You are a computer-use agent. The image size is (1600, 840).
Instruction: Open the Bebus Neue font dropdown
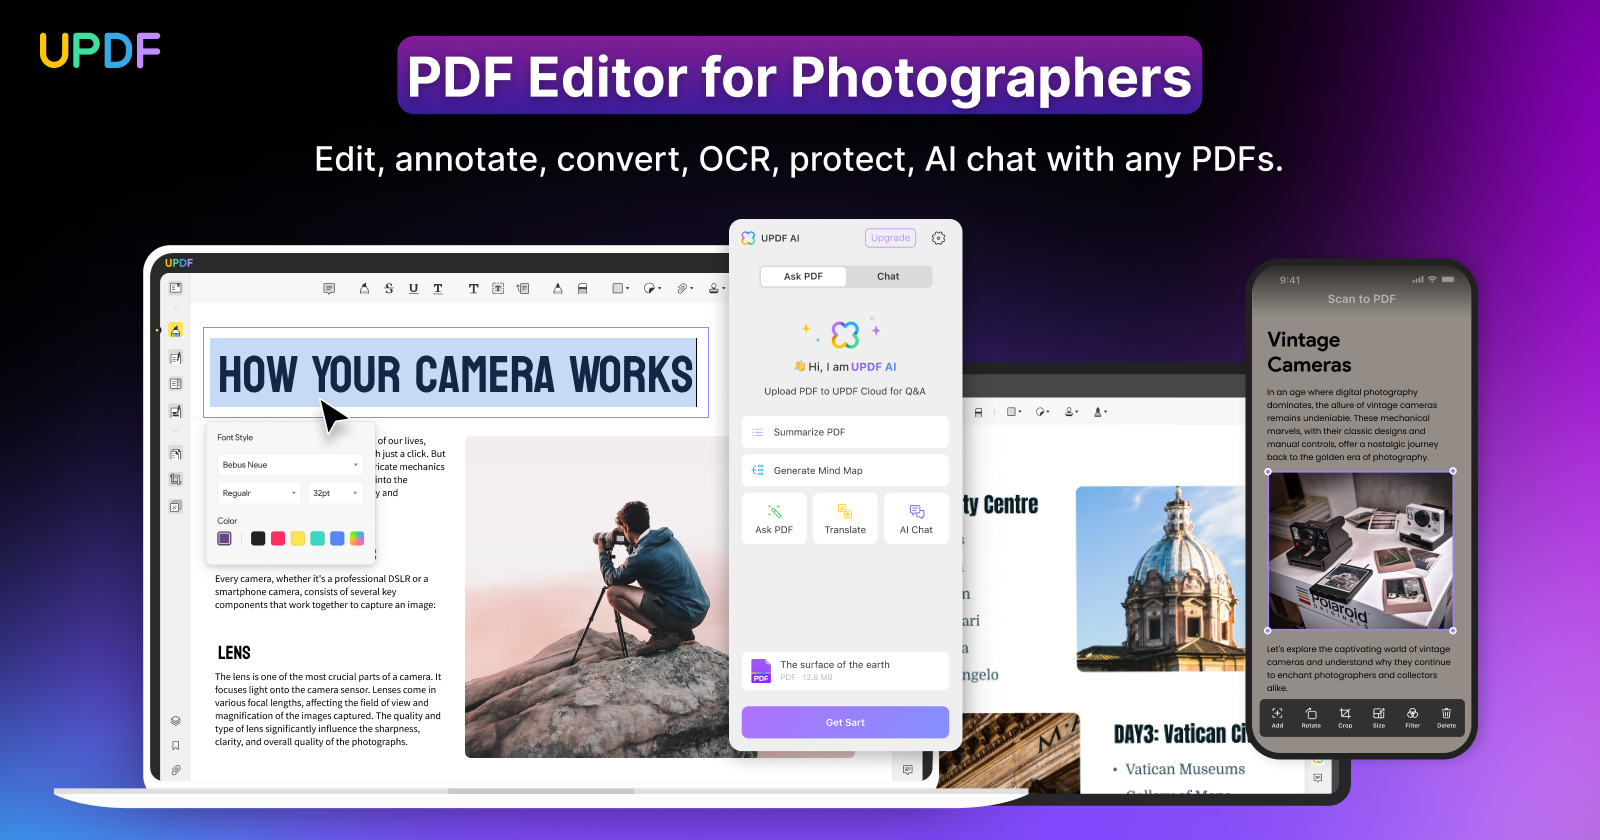[290, 465]
